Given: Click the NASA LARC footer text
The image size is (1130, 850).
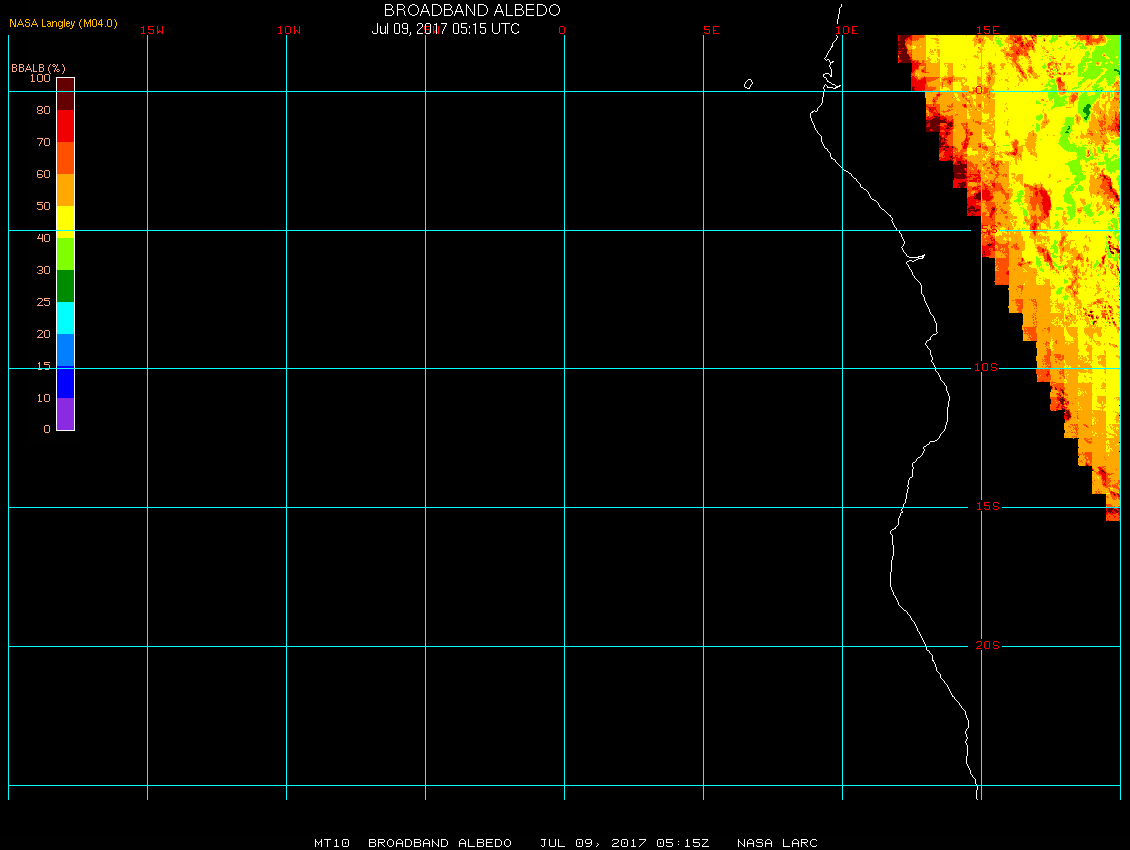Looking at the screenshot, I should click(x=777, y=843).
